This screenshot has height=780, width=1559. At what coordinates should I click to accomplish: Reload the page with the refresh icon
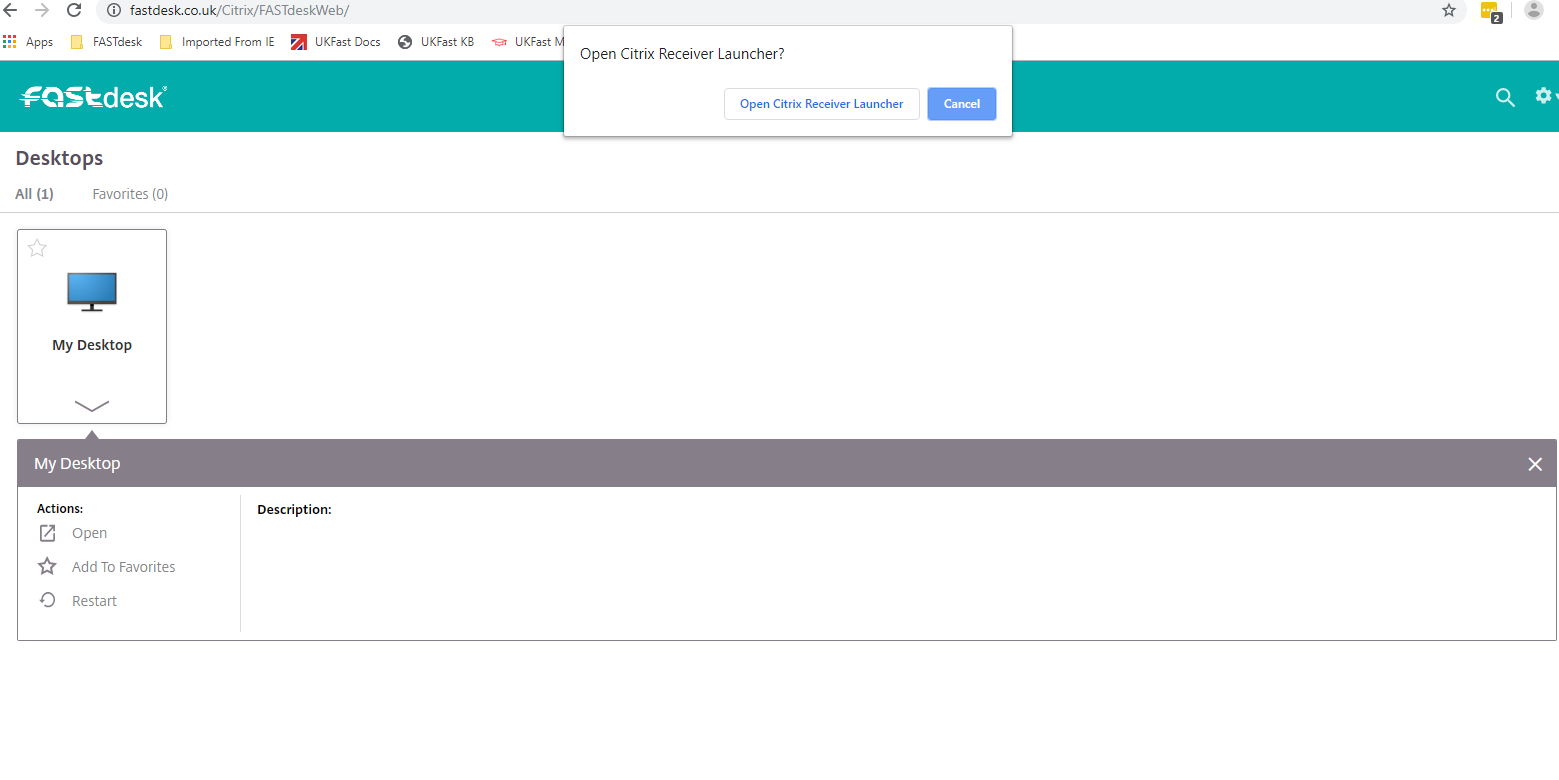[74, 10]
